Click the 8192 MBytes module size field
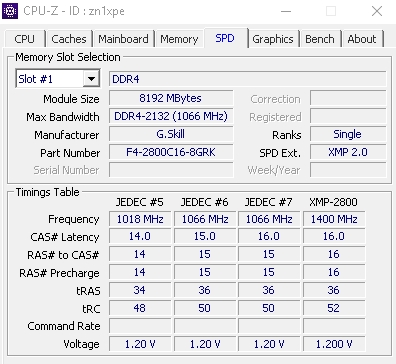The height and width of the screenshot is (364, 396). (171, 98)
